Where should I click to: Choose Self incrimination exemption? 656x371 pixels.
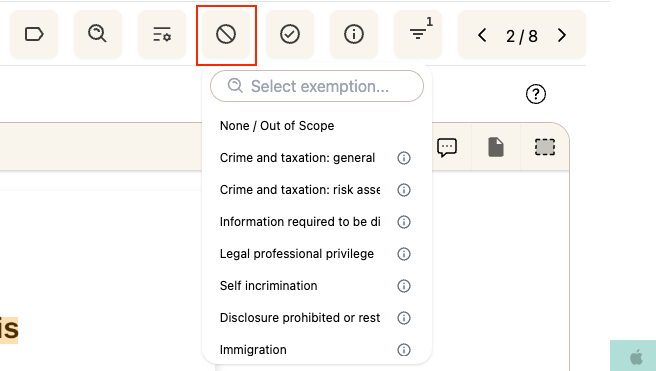click(x=269, y=286)
